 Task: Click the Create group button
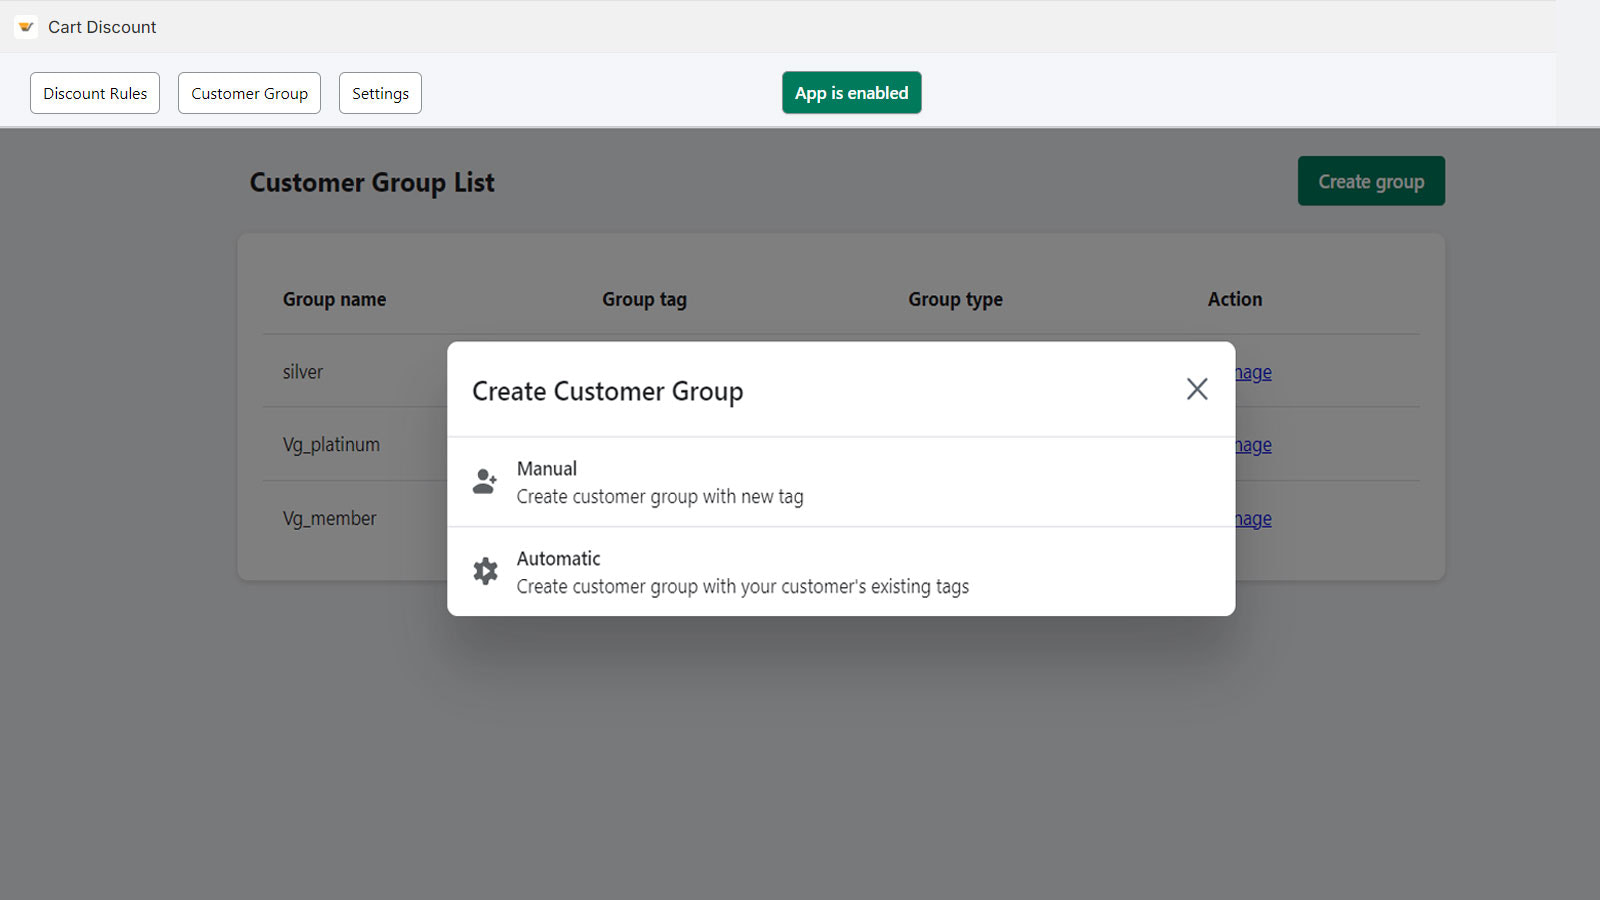(x=1371, y=181)
